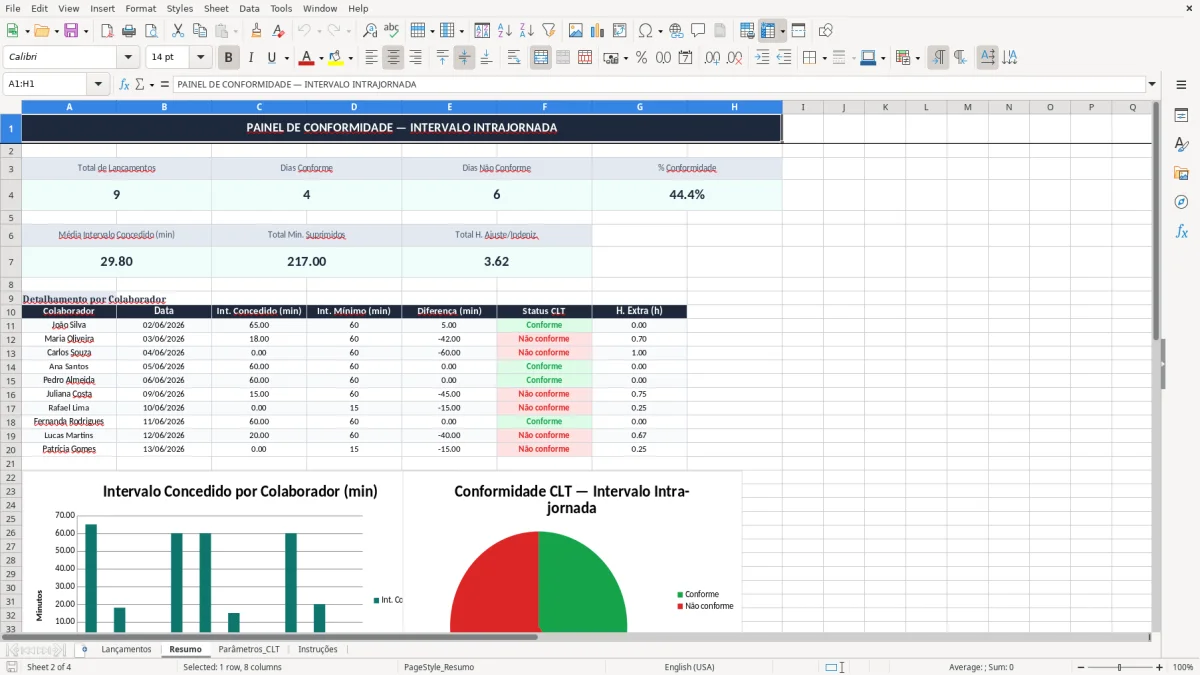Image resolution: width=1200 pixels, height=675 pixels.
Task: Toggle Bold formatting
Action: click(229, 58)
